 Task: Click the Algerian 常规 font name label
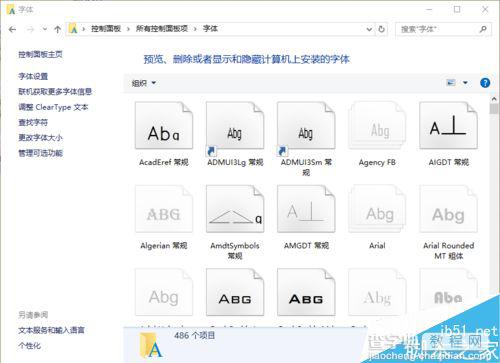[x=164, y=246]
